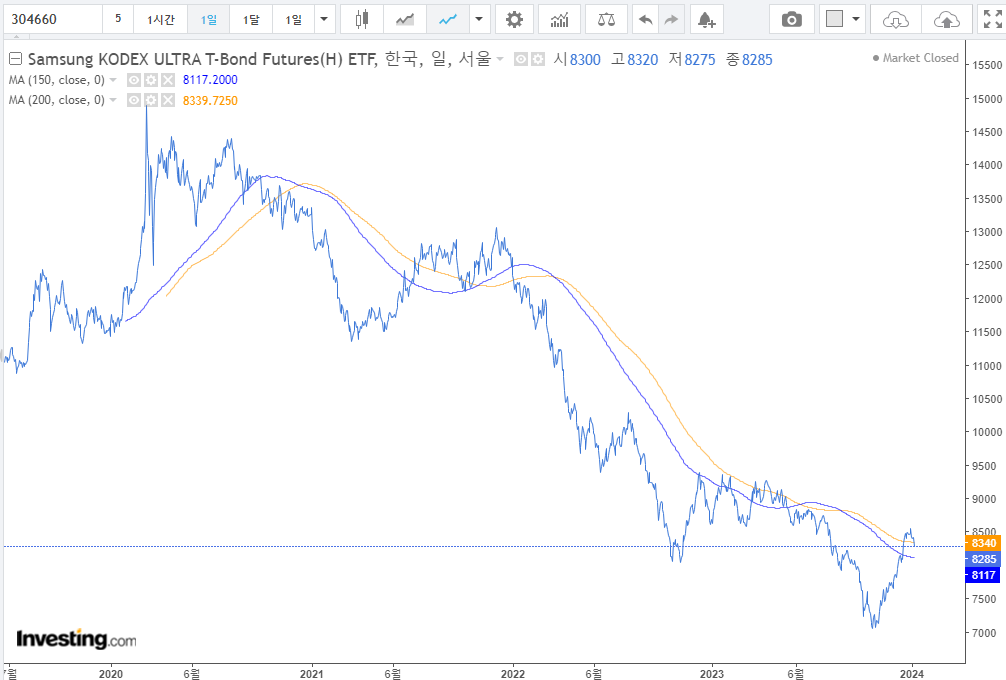Open chart properties gear icon

pos(514,19)
